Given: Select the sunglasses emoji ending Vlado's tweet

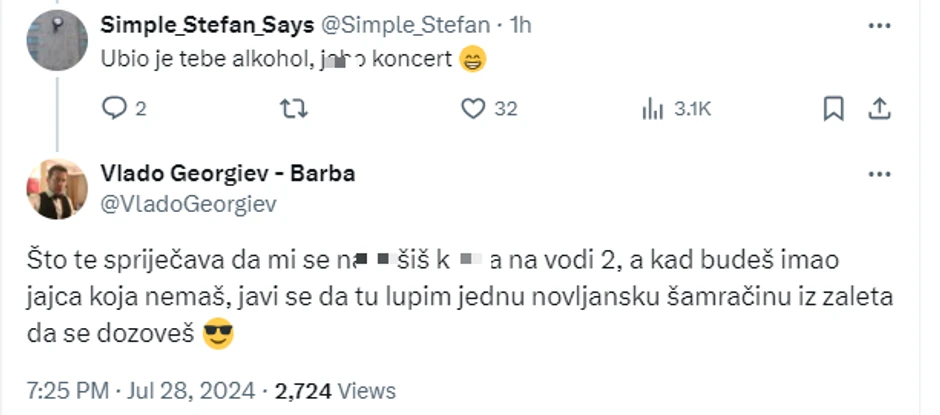Looking at the screenshot, I should click(x=218, y=336).
